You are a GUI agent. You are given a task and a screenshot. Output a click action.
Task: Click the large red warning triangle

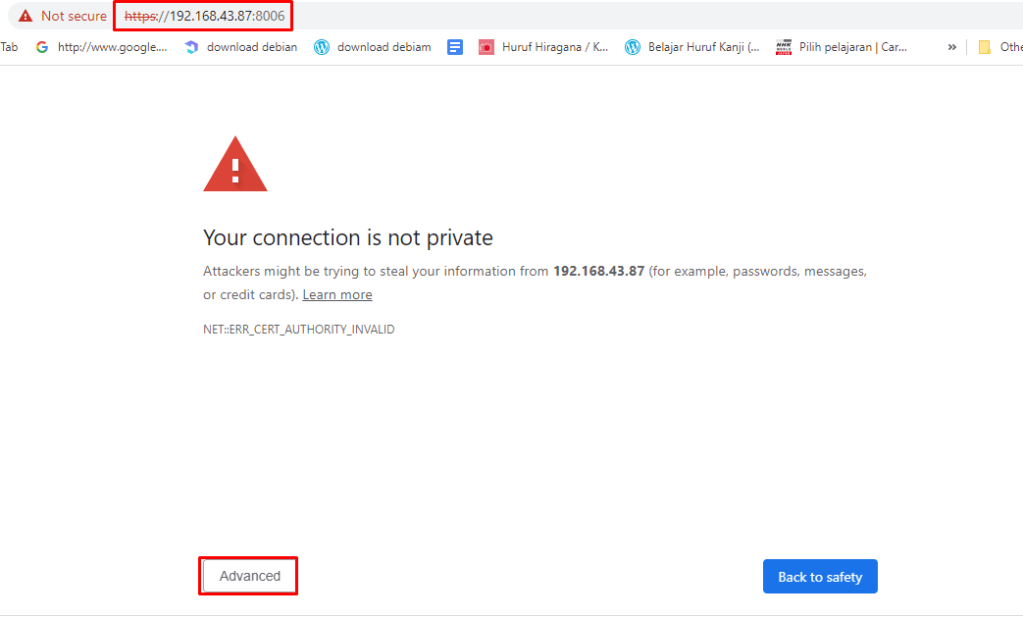(235, 165)
